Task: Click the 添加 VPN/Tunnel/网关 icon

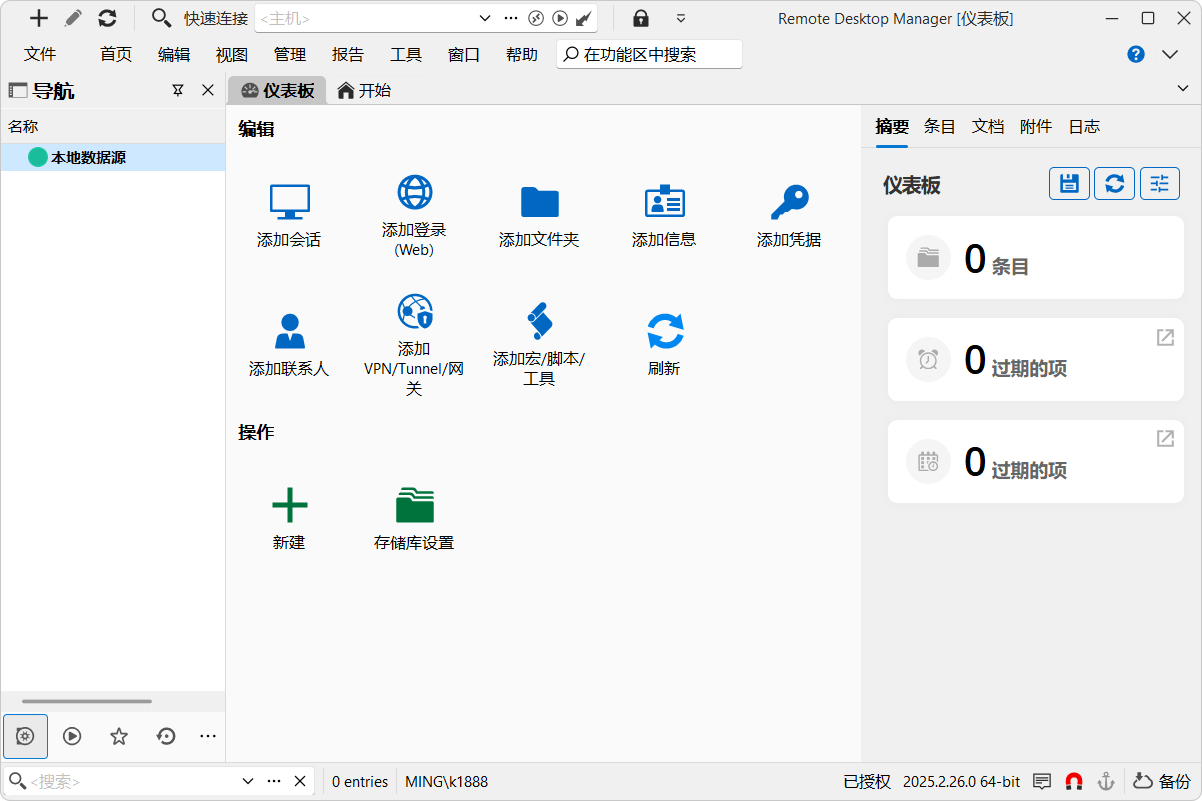Action: tap(414, 311)
